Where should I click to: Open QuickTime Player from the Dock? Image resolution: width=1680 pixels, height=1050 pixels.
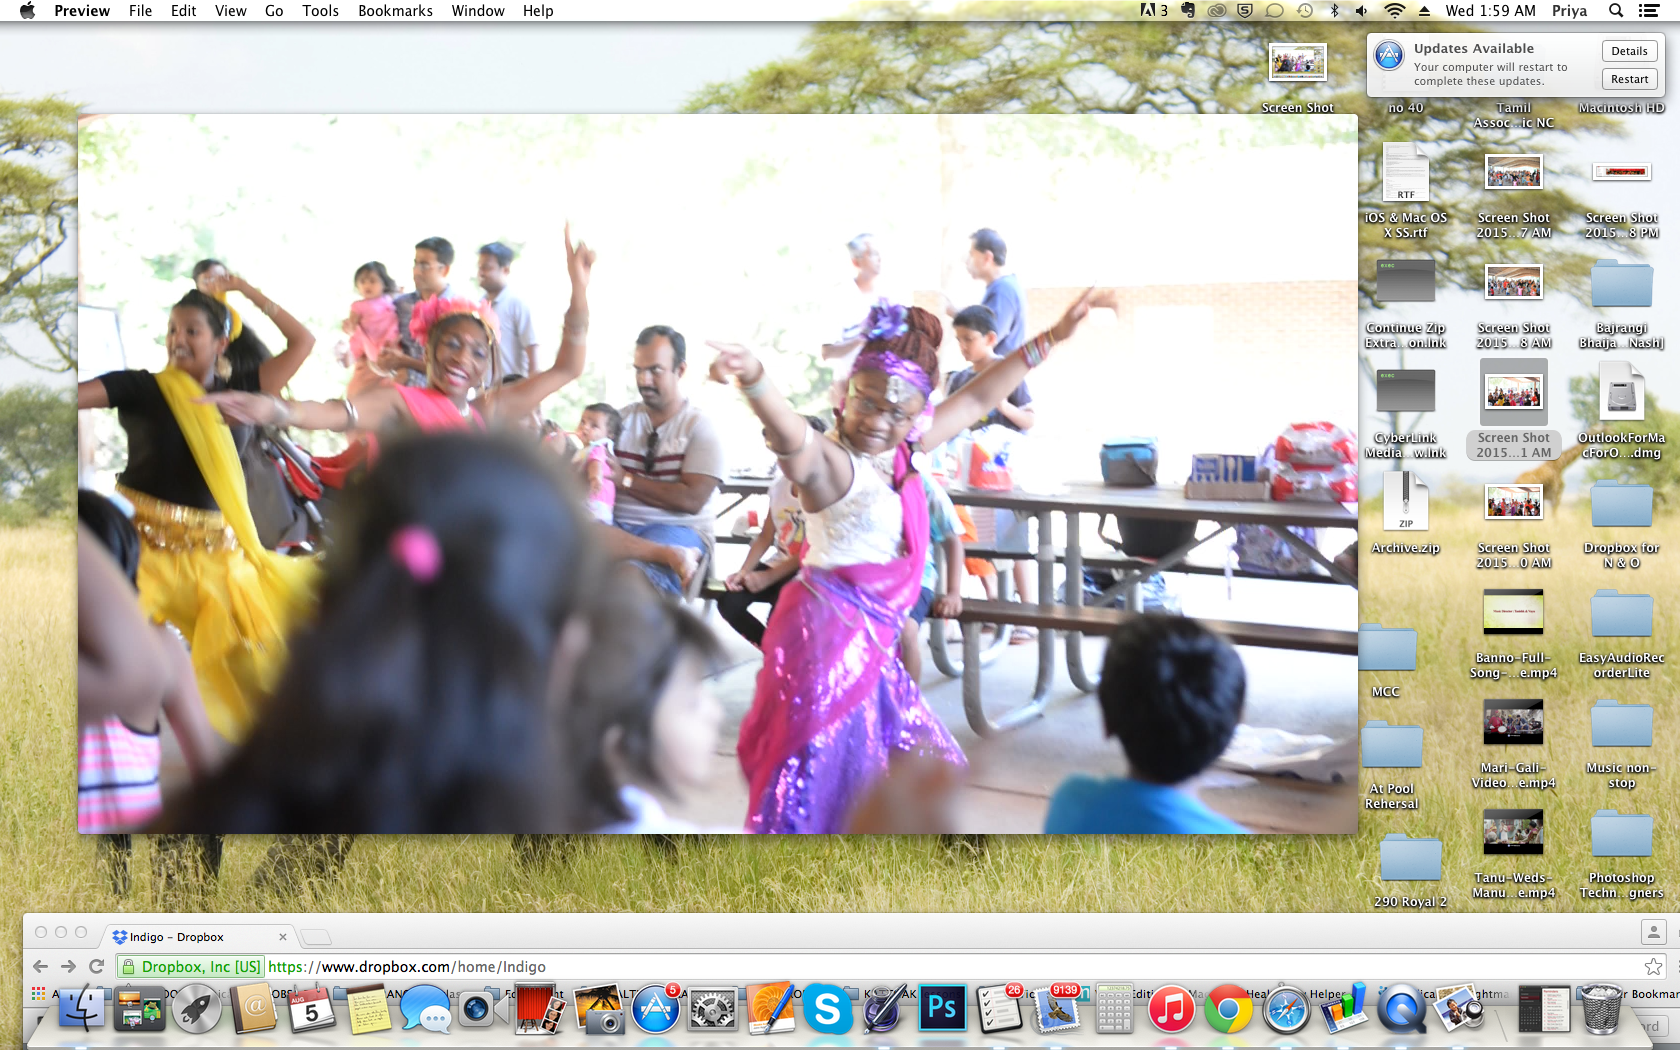(1401, 1009)
